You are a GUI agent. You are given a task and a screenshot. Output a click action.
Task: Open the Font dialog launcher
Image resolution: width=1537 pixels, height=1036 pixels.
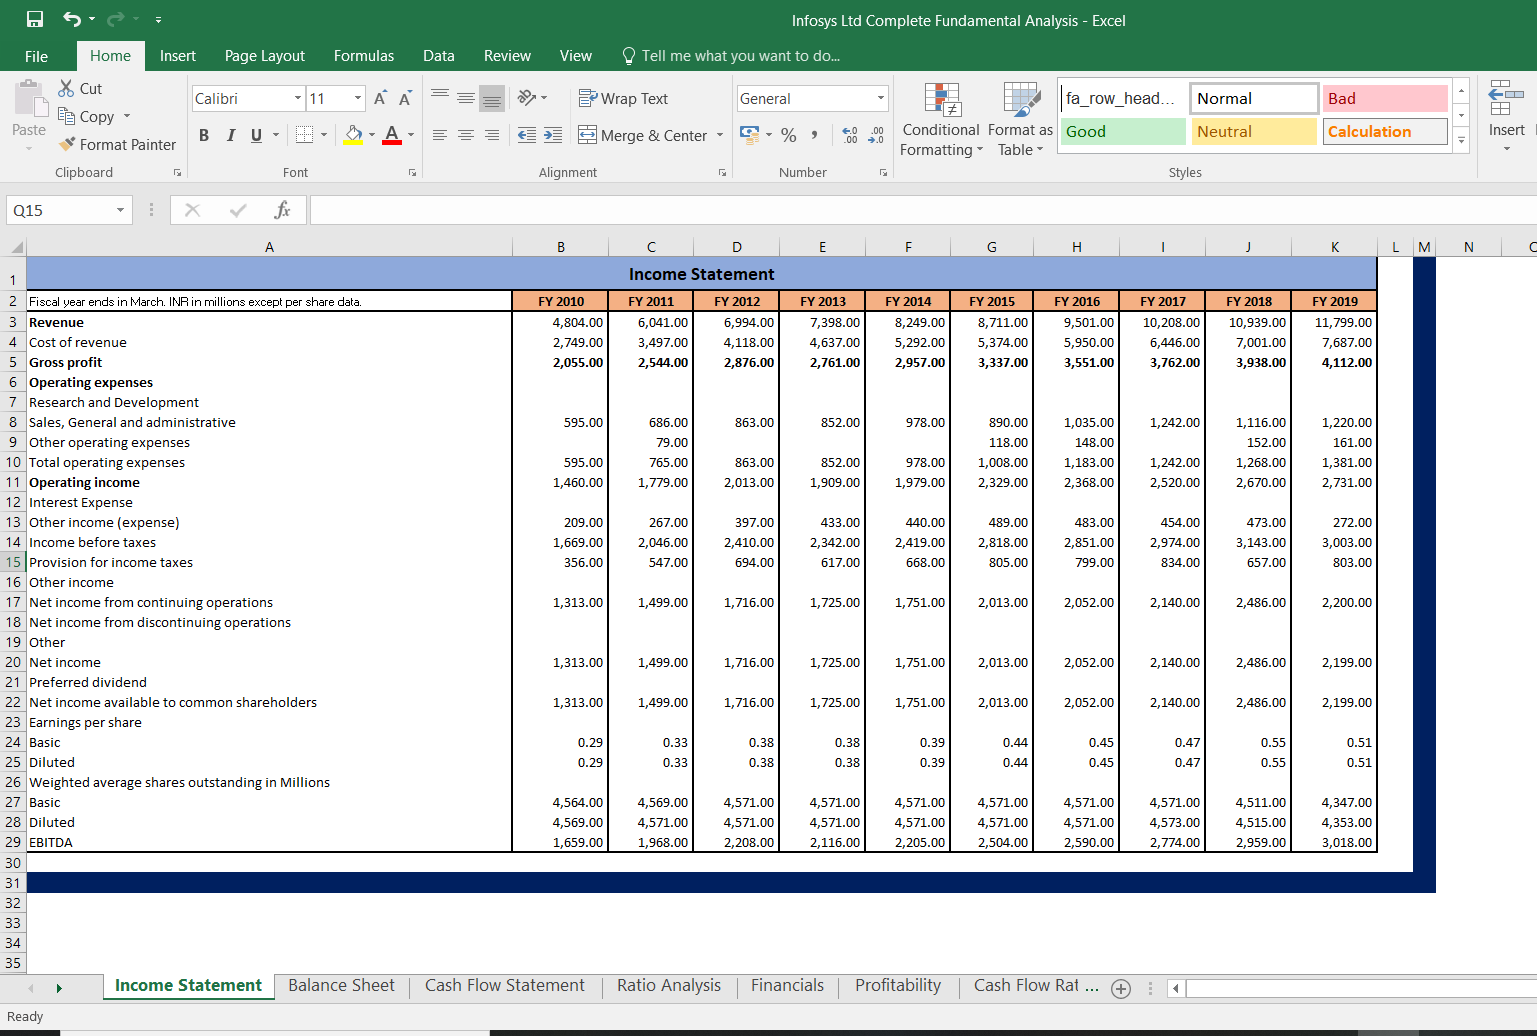[412, 173]
